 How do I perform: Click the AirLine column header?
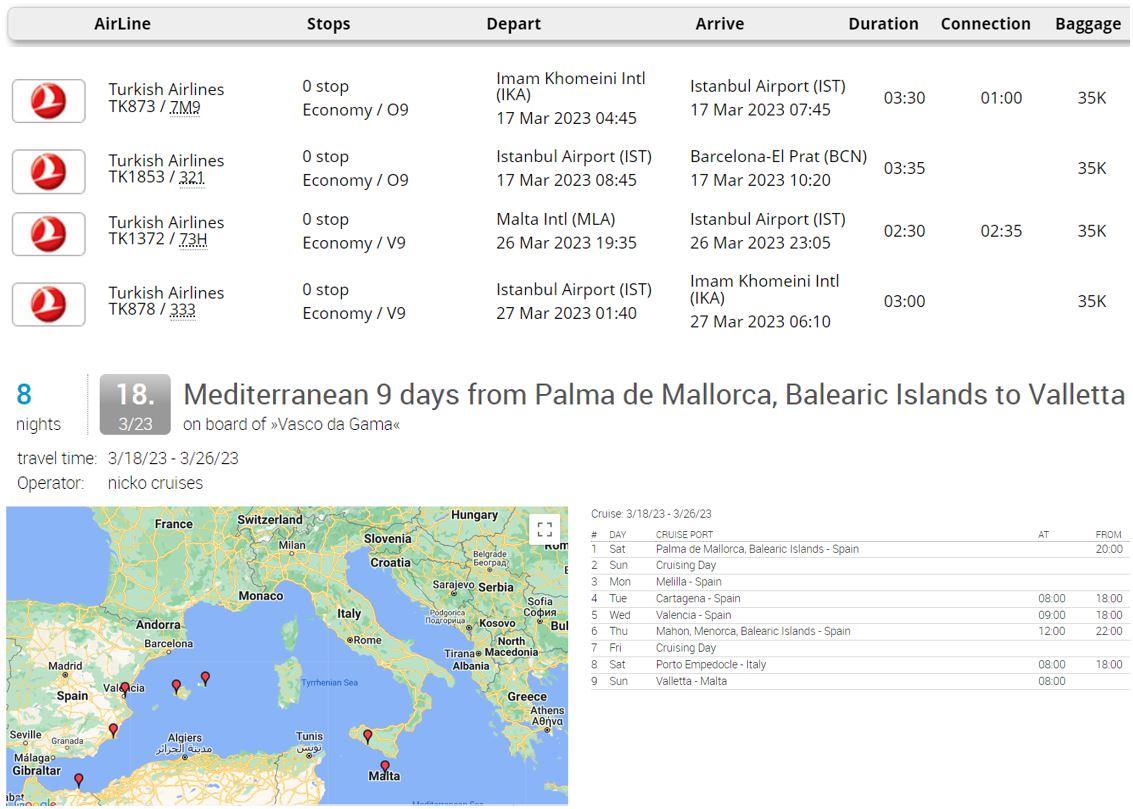[122, 24]
